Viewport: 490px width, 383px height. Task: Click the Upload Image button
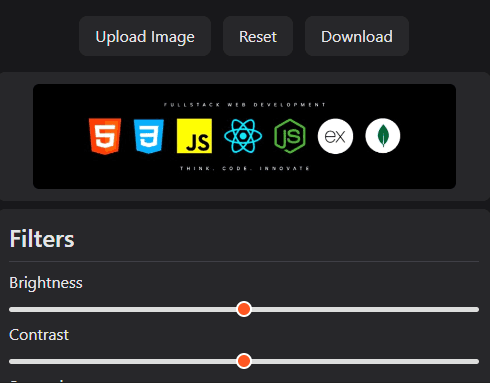(145, 36)
